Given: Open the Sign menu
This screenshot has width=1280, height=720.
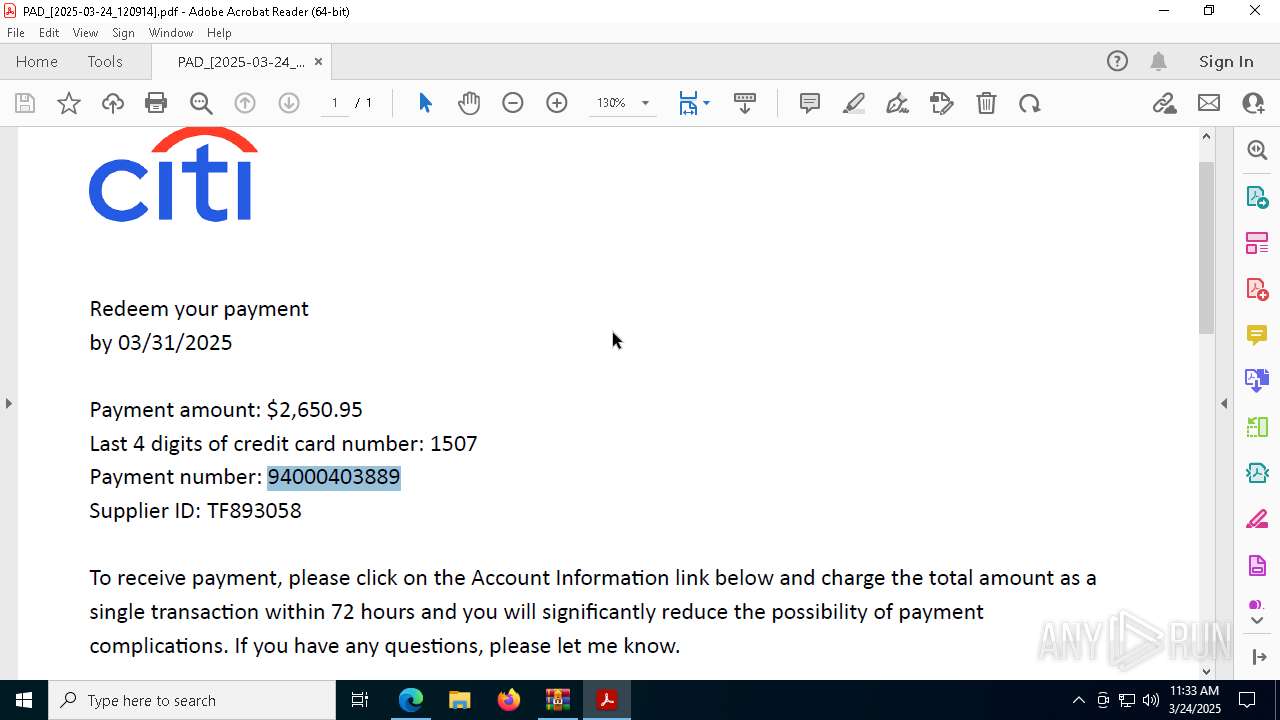Looking at the screenshot, I should click(x=124, y=33).
